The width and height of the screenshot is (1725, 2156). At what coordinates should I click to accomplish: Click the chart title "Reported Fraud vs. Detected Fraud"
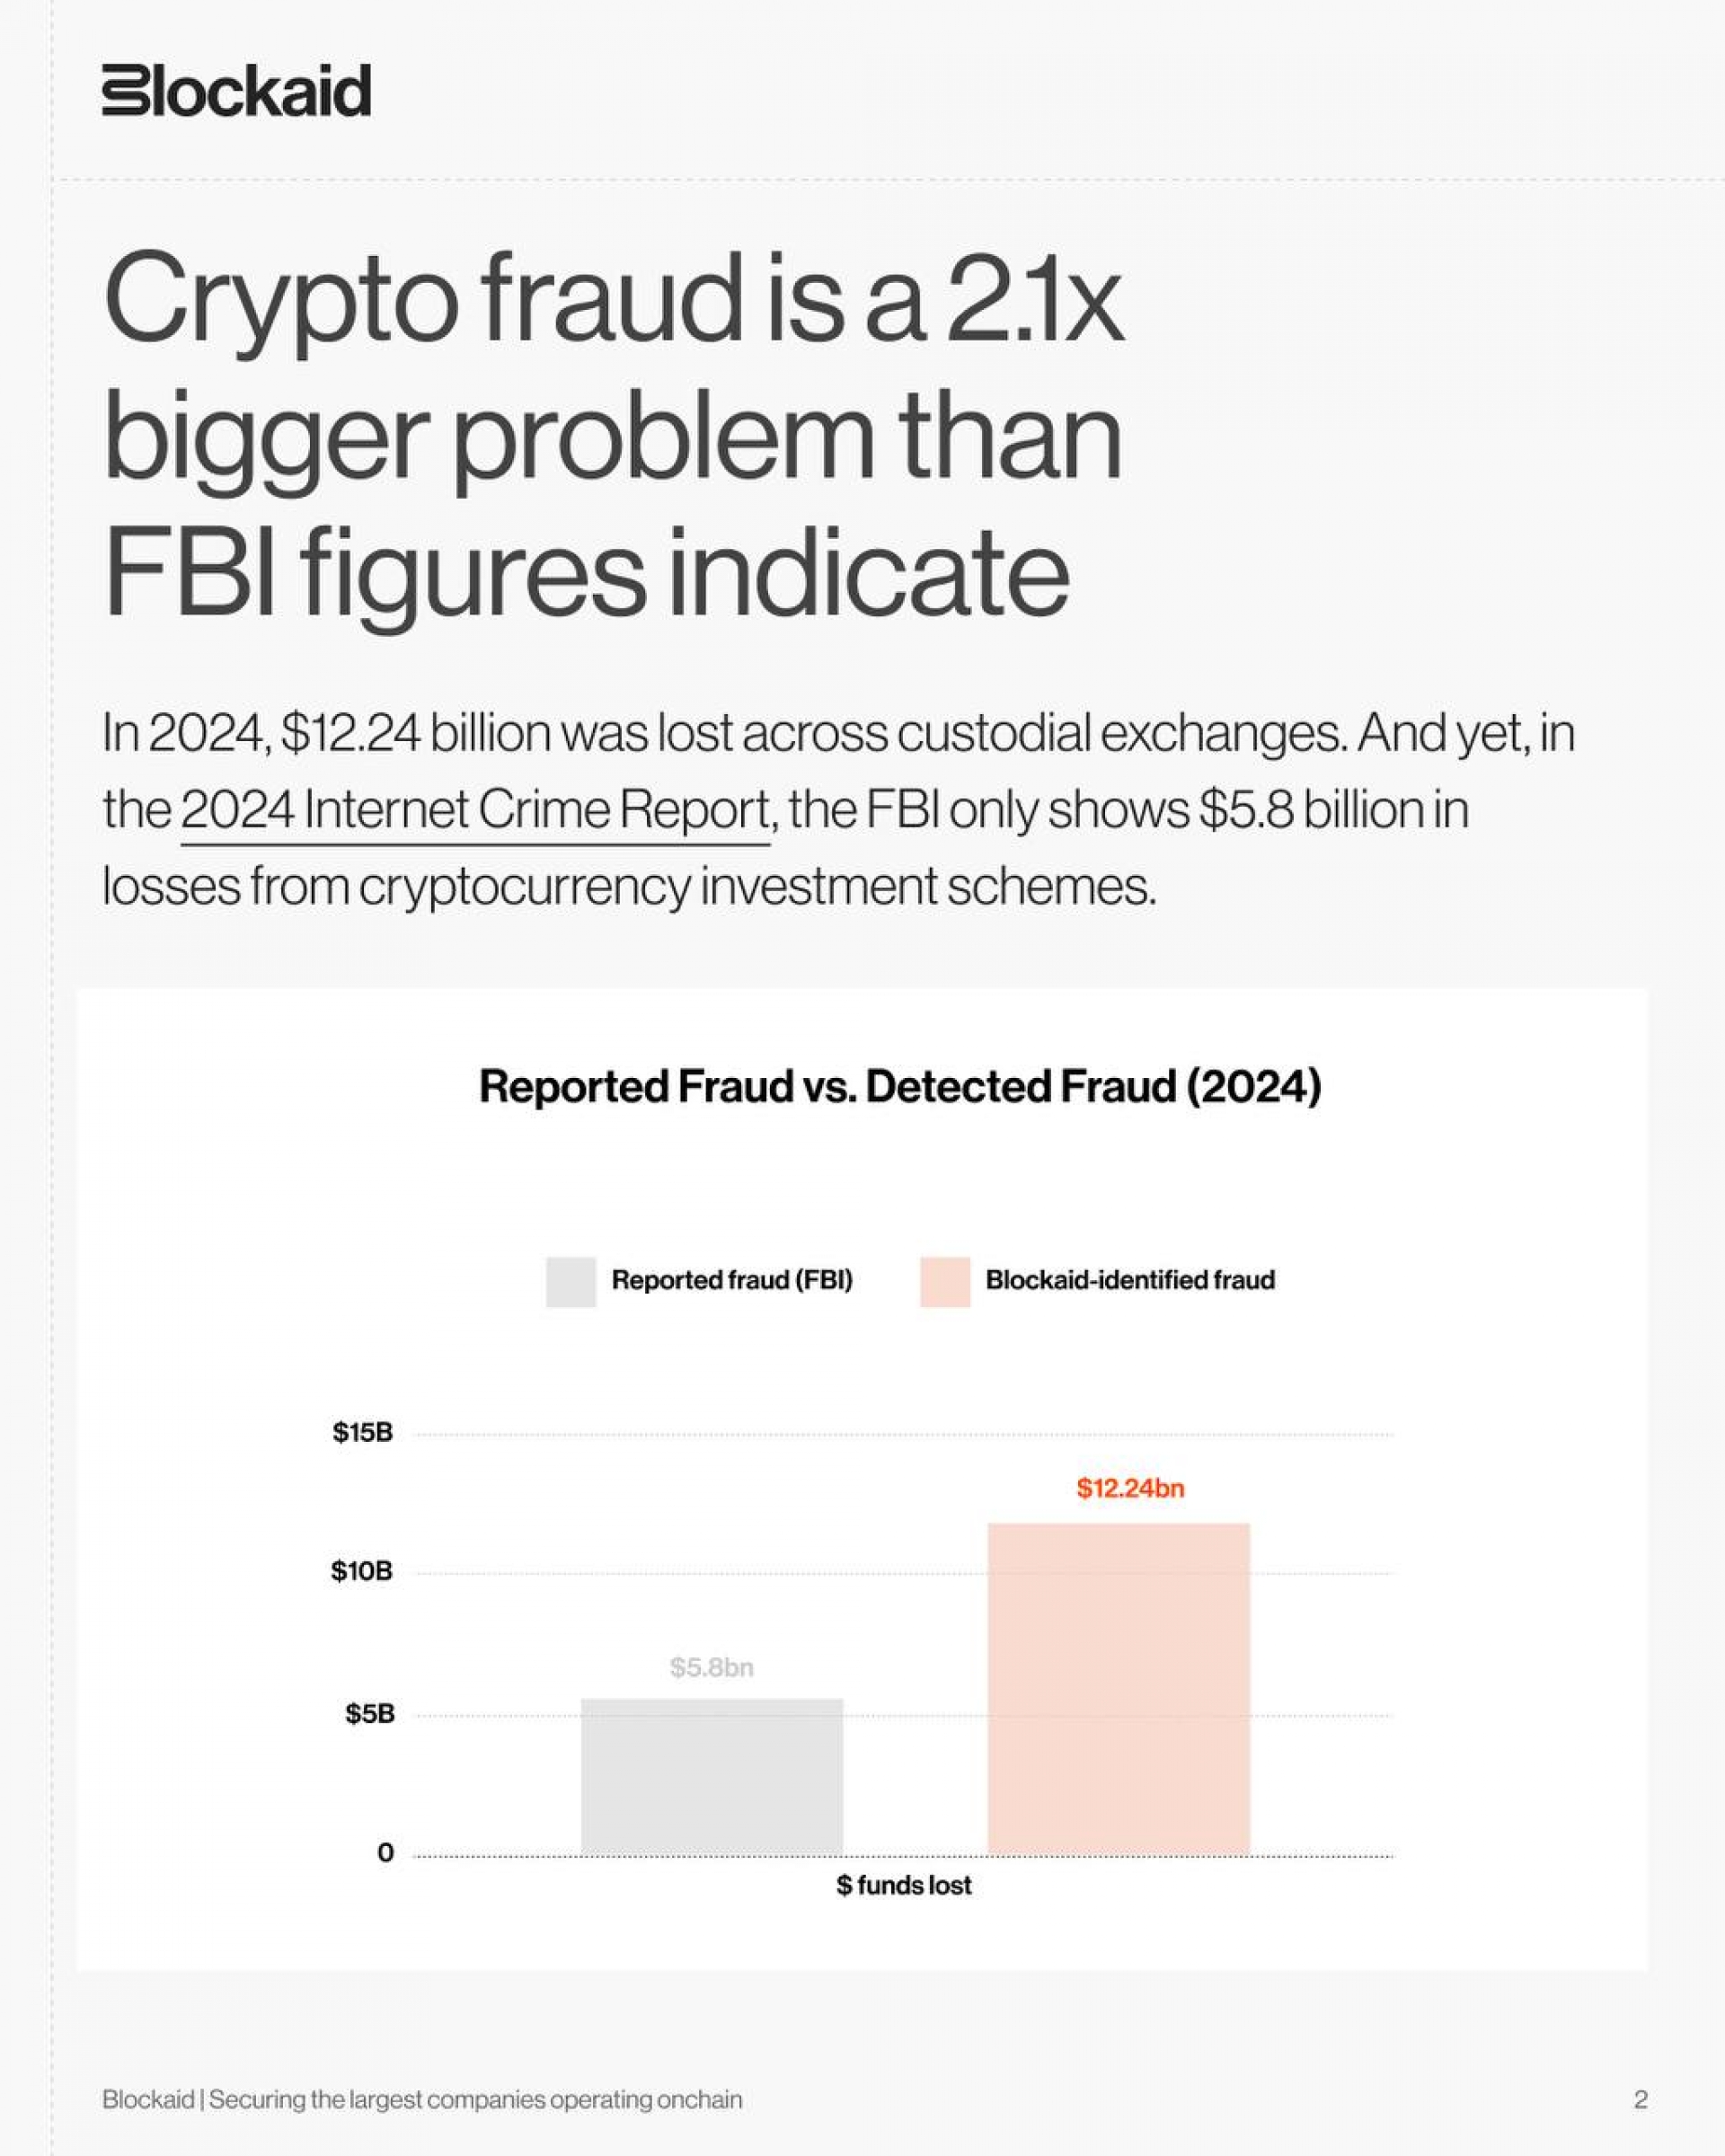coord(900,1087)
